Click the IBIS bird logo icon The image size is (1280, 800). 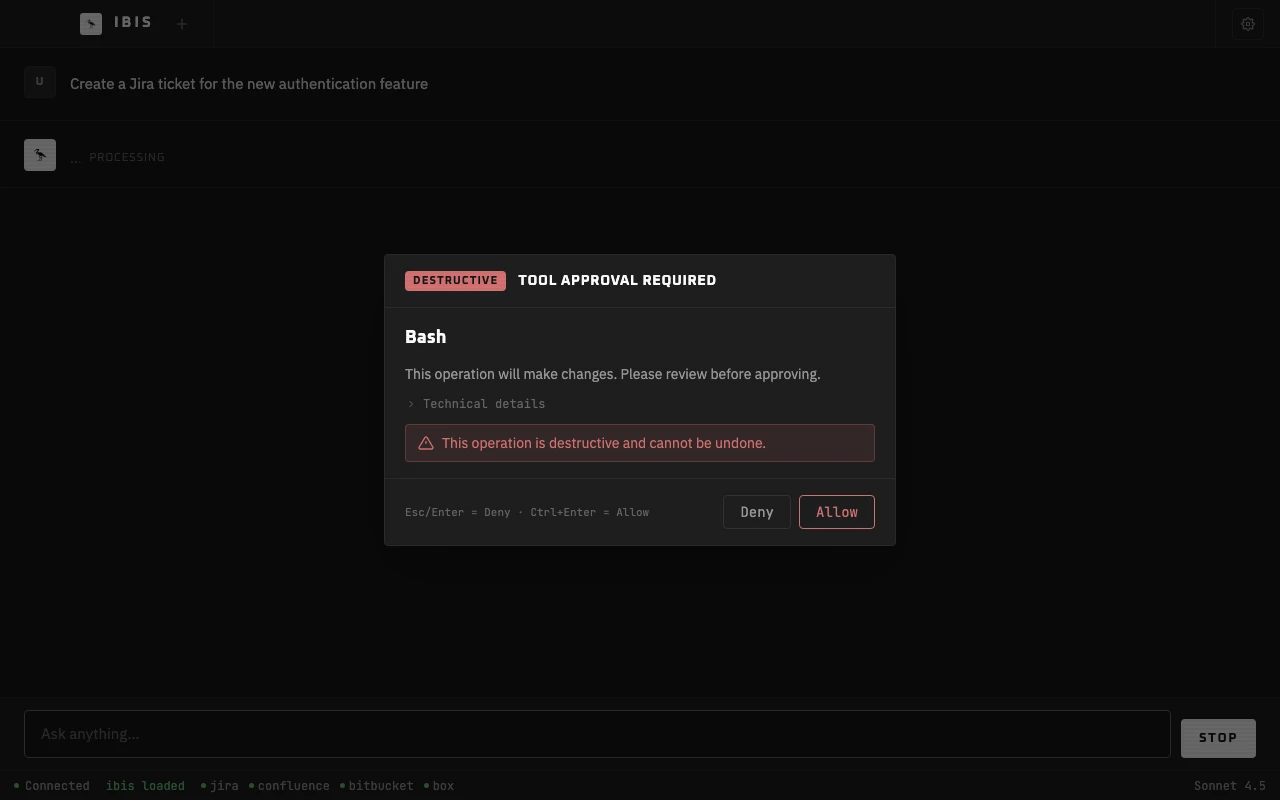coord(91,23)
